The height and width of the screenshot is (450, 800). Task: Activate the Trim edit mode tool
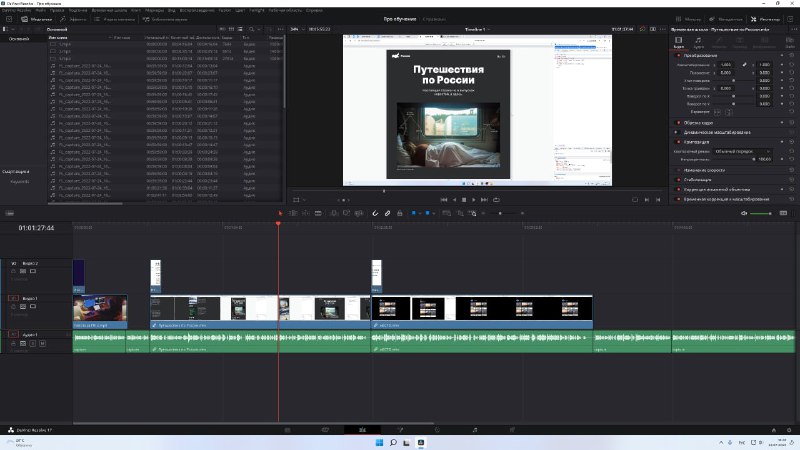(293, 213)
